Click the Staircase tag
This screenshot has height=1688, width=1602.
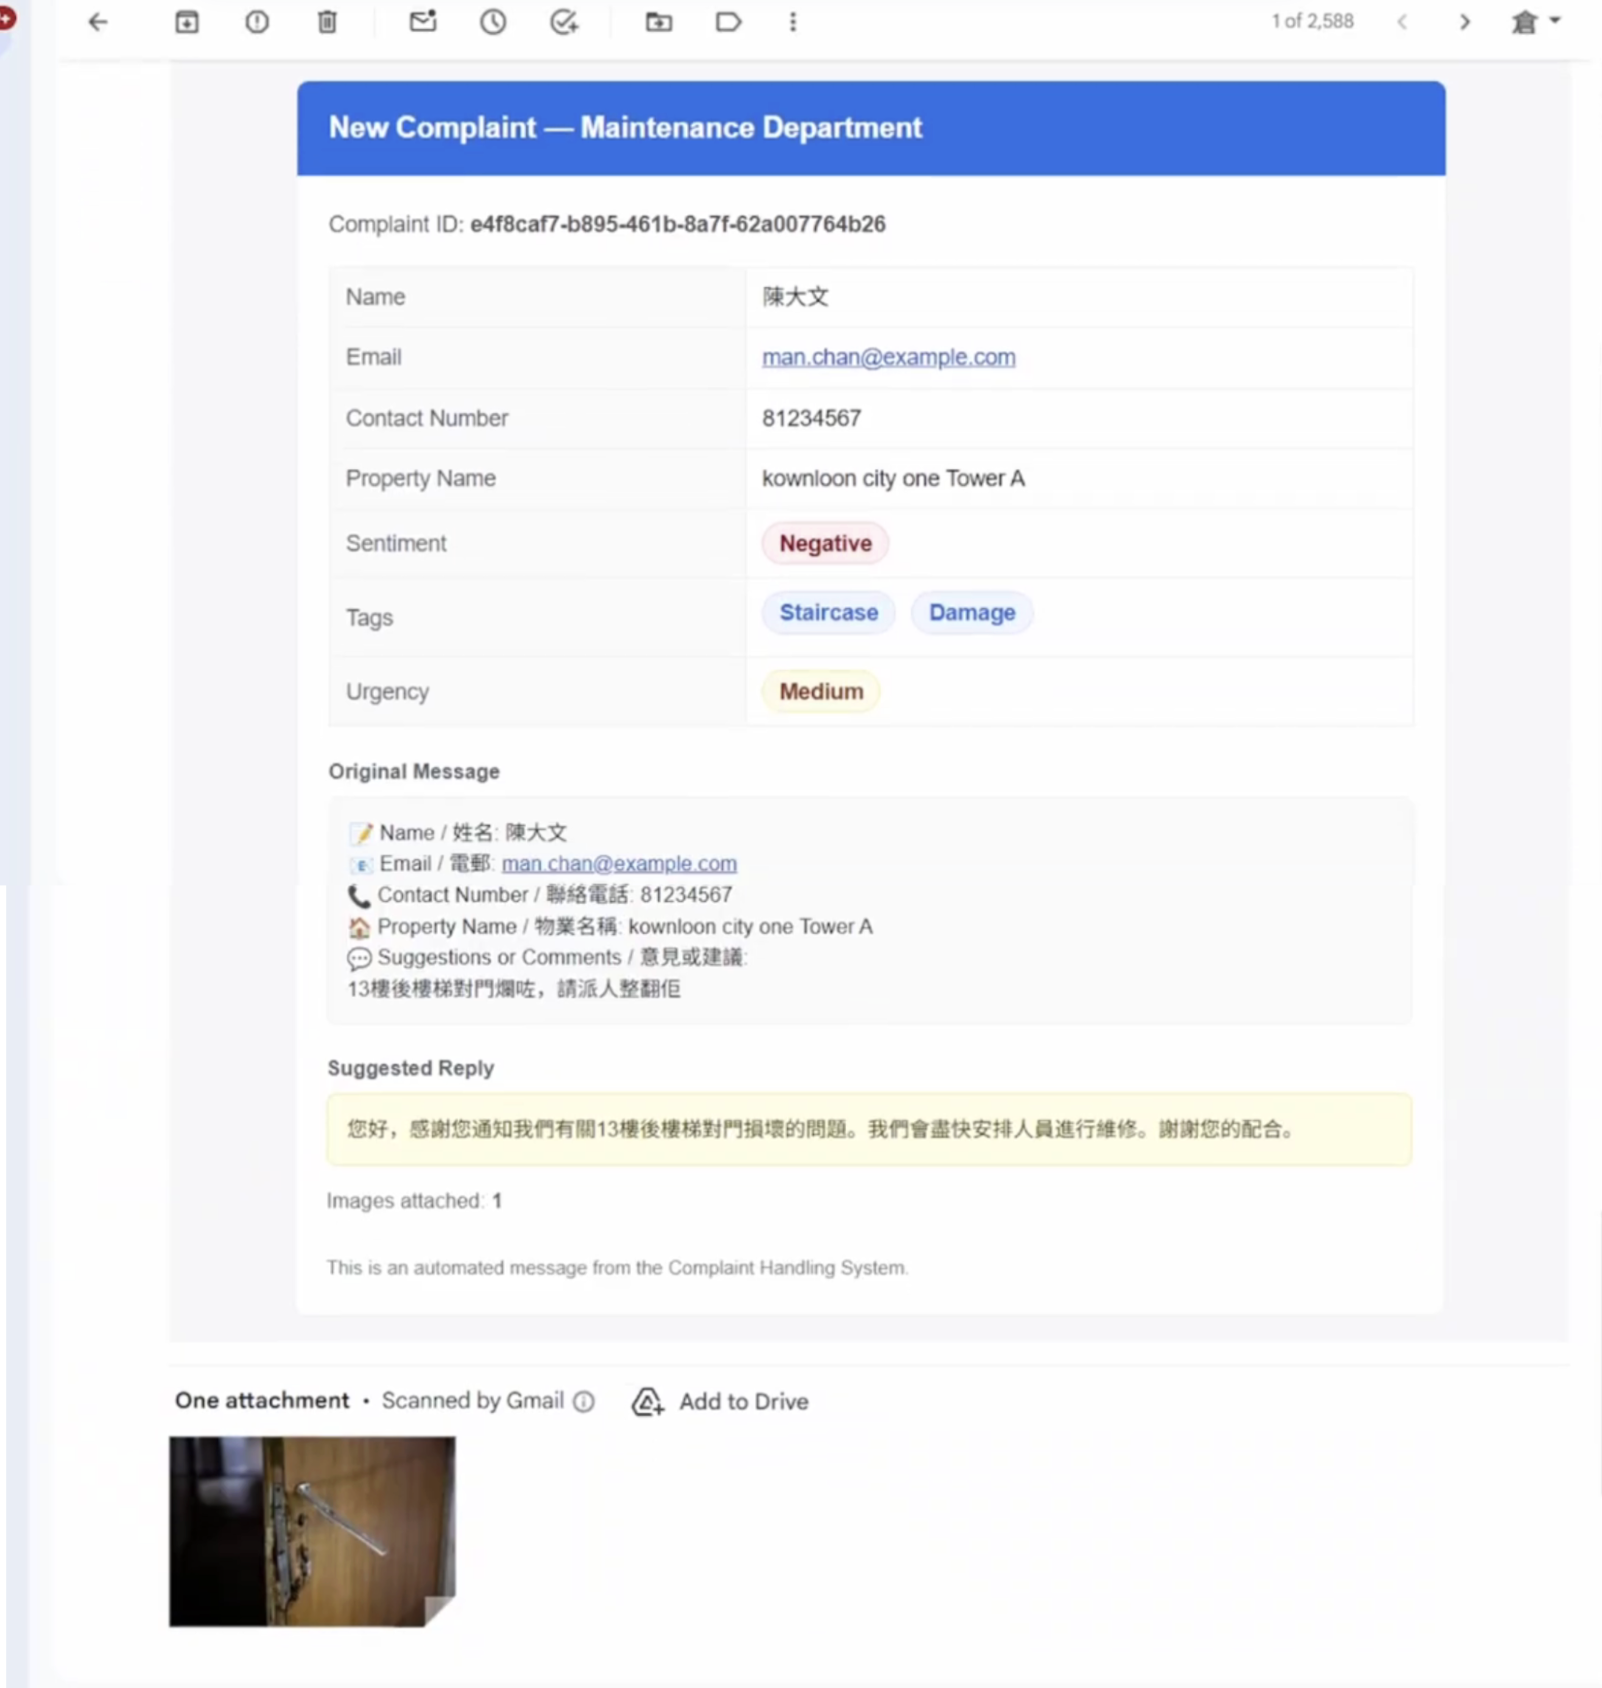click(x=829, y=612)
